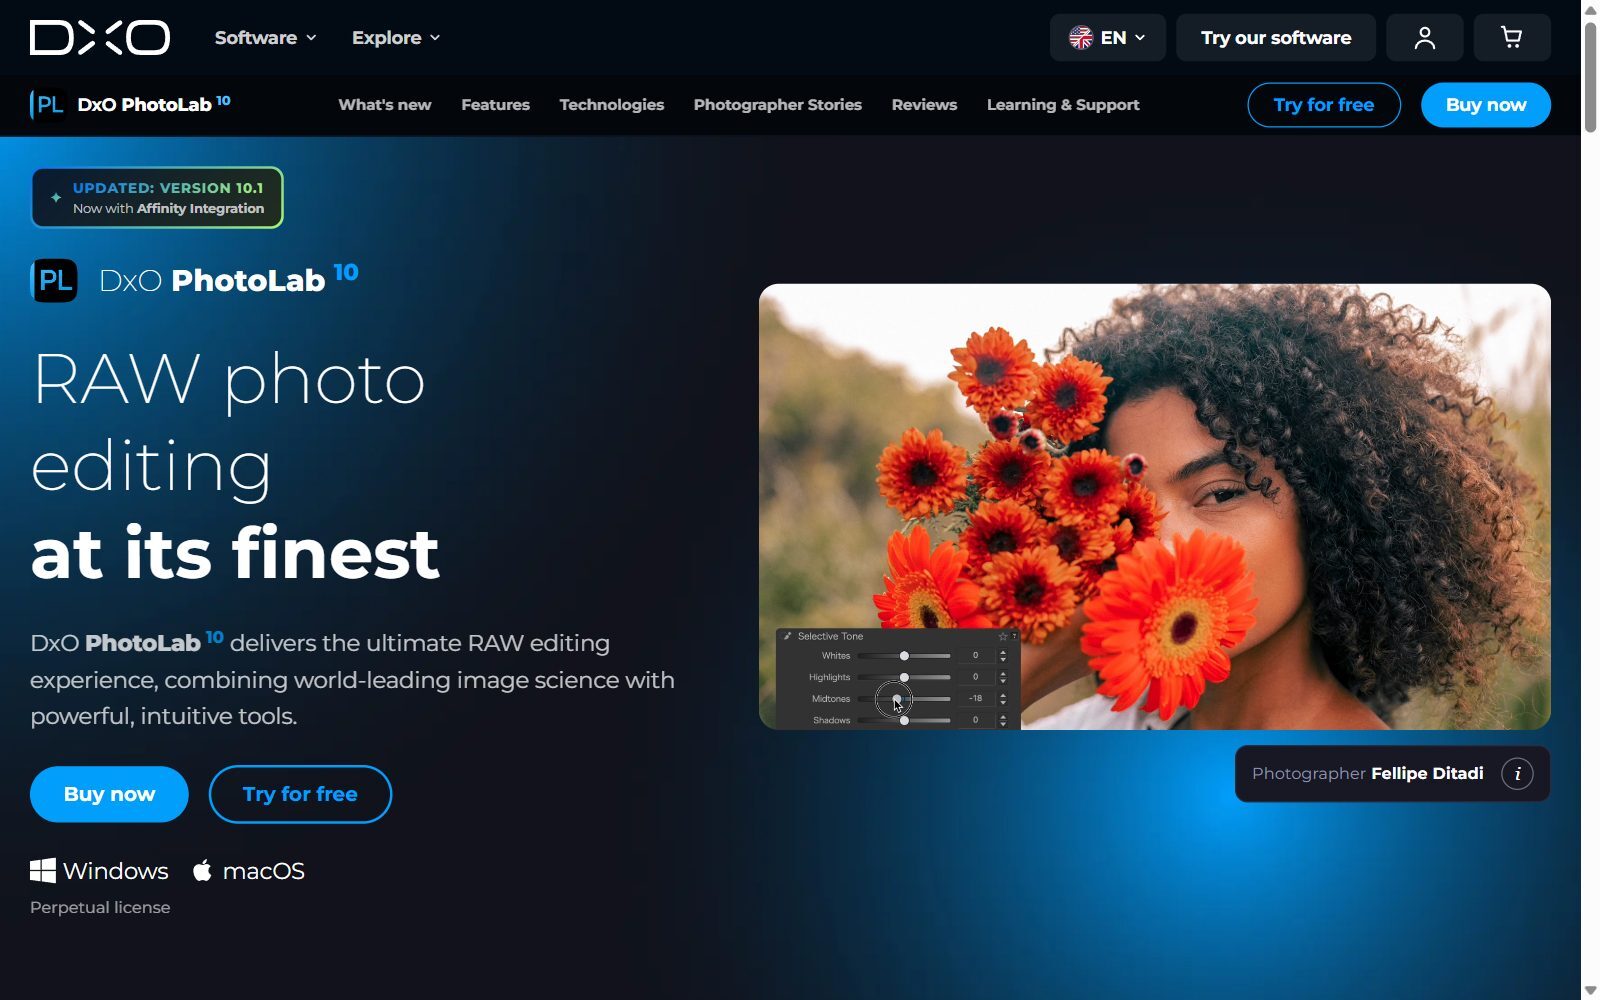Open Photographer Stories page
Image resolution: width=1600 pixels, height=1000 pixels.
[x=777, y=105]
